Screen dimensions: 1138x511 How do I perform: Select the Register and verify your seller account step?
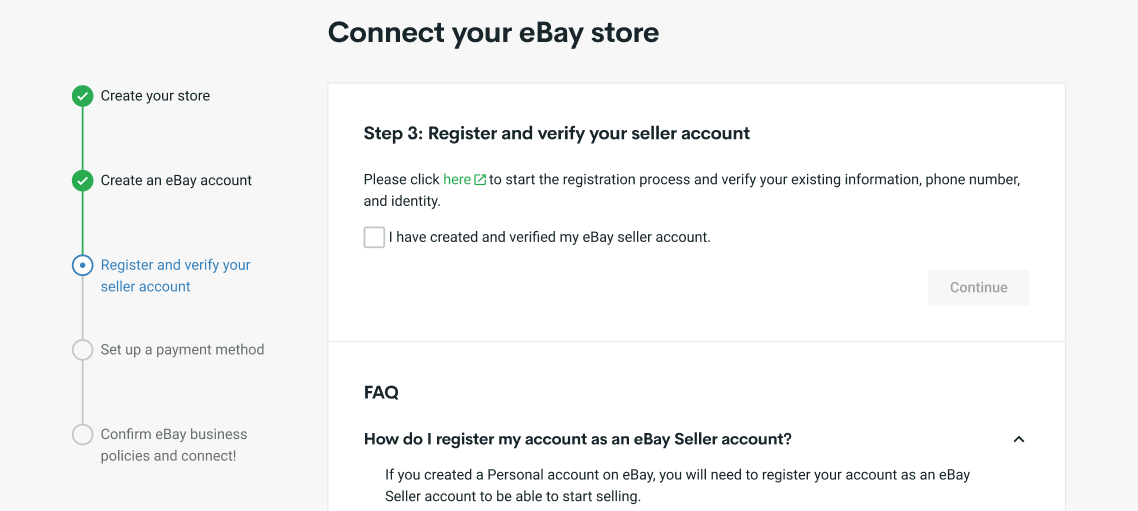pos(176,276)
